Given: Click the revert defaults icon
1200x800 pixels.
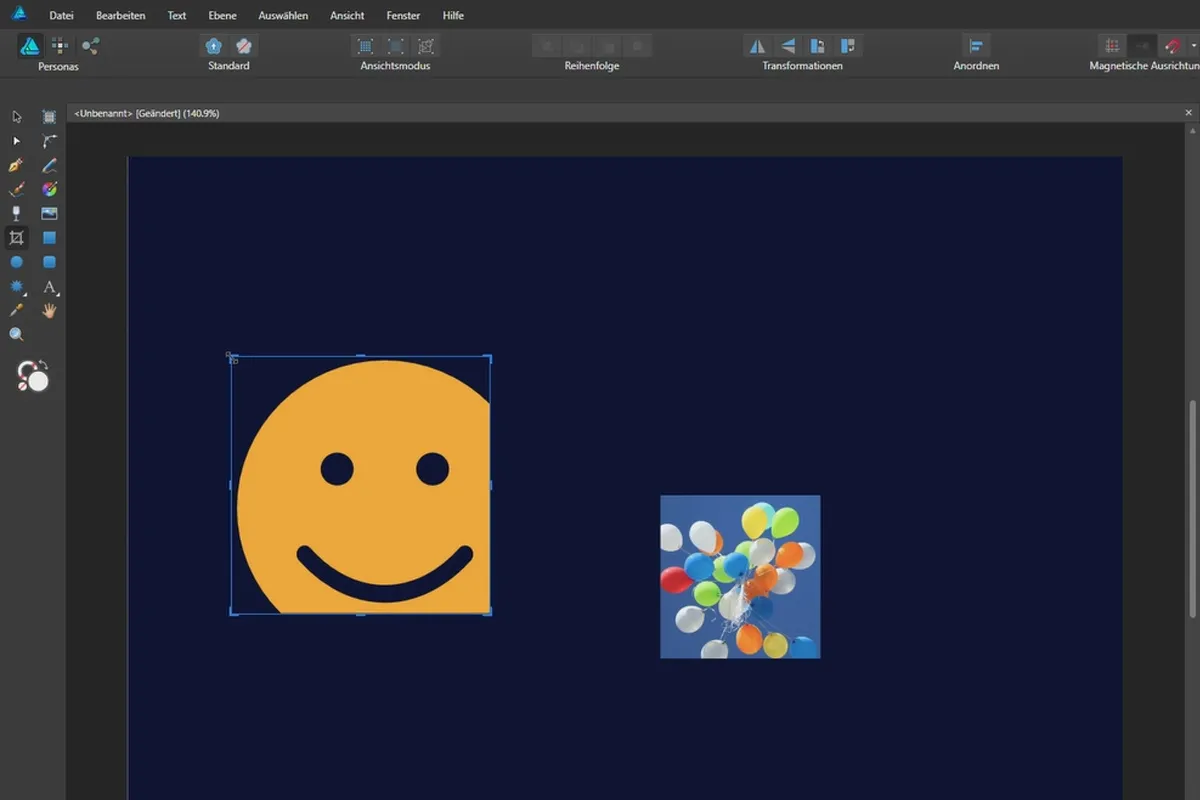Looking at the screenshot, I should tap(244, 45).
